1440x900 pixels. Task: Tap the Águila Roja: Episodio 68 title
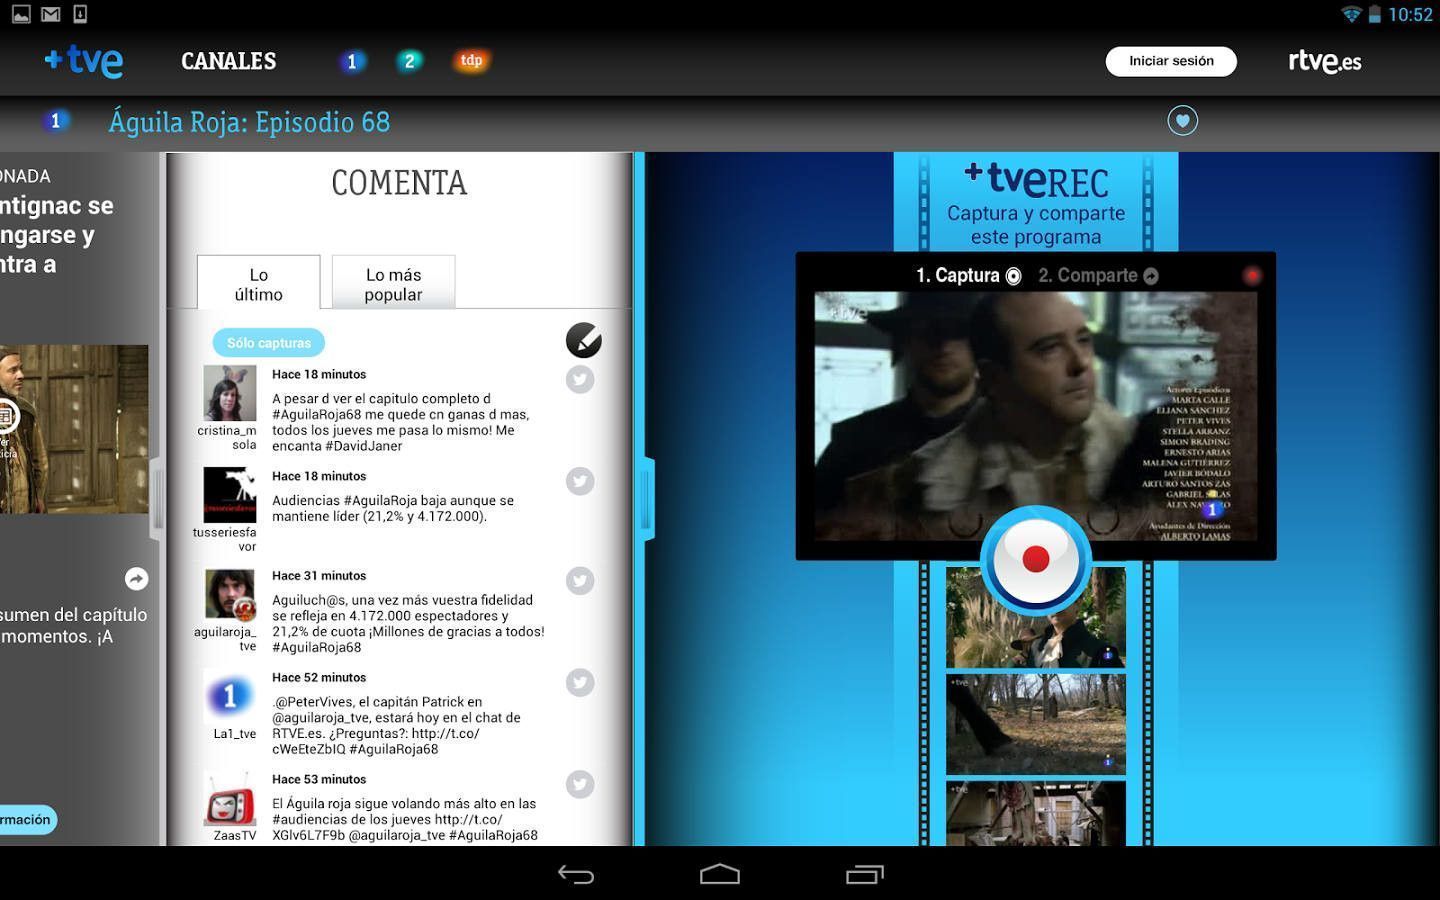coord(249,122)
